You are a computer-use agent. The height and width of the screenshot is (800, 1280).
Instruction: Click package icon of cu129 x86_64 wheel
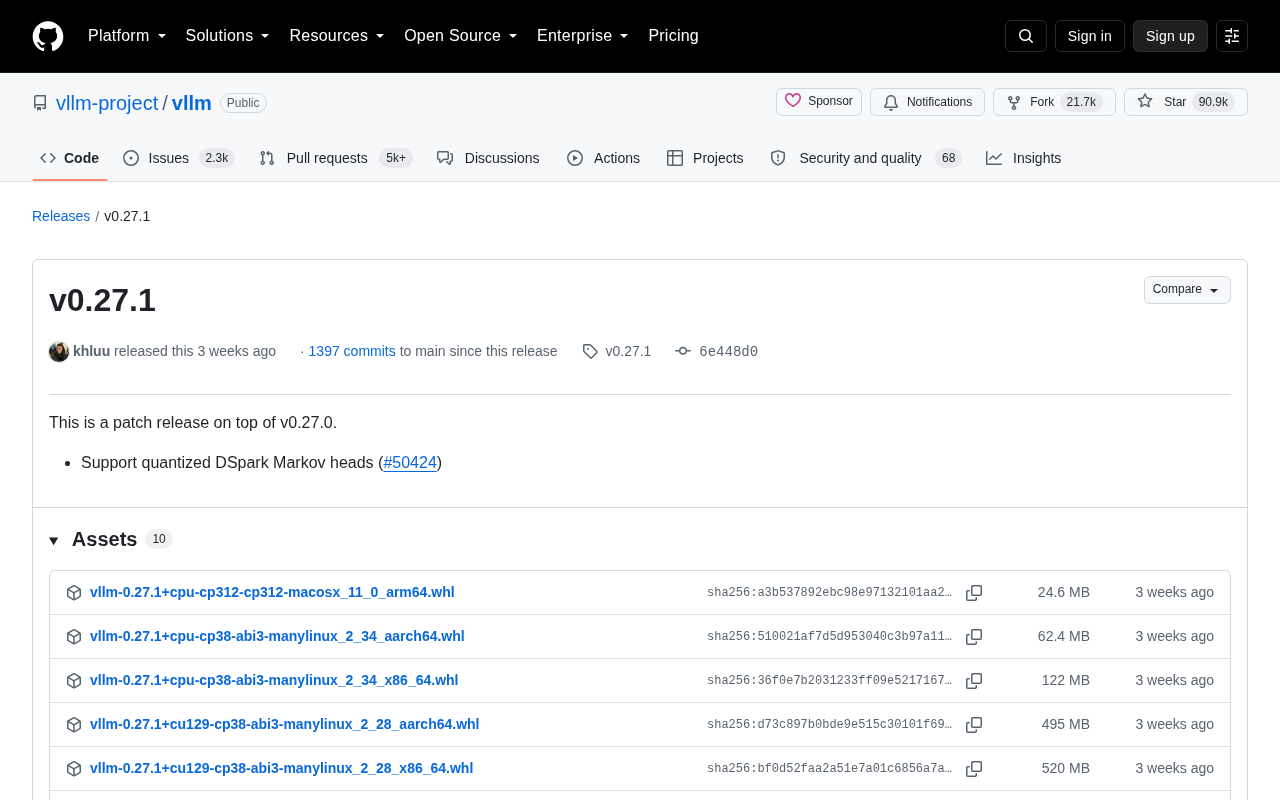[74, 769]
